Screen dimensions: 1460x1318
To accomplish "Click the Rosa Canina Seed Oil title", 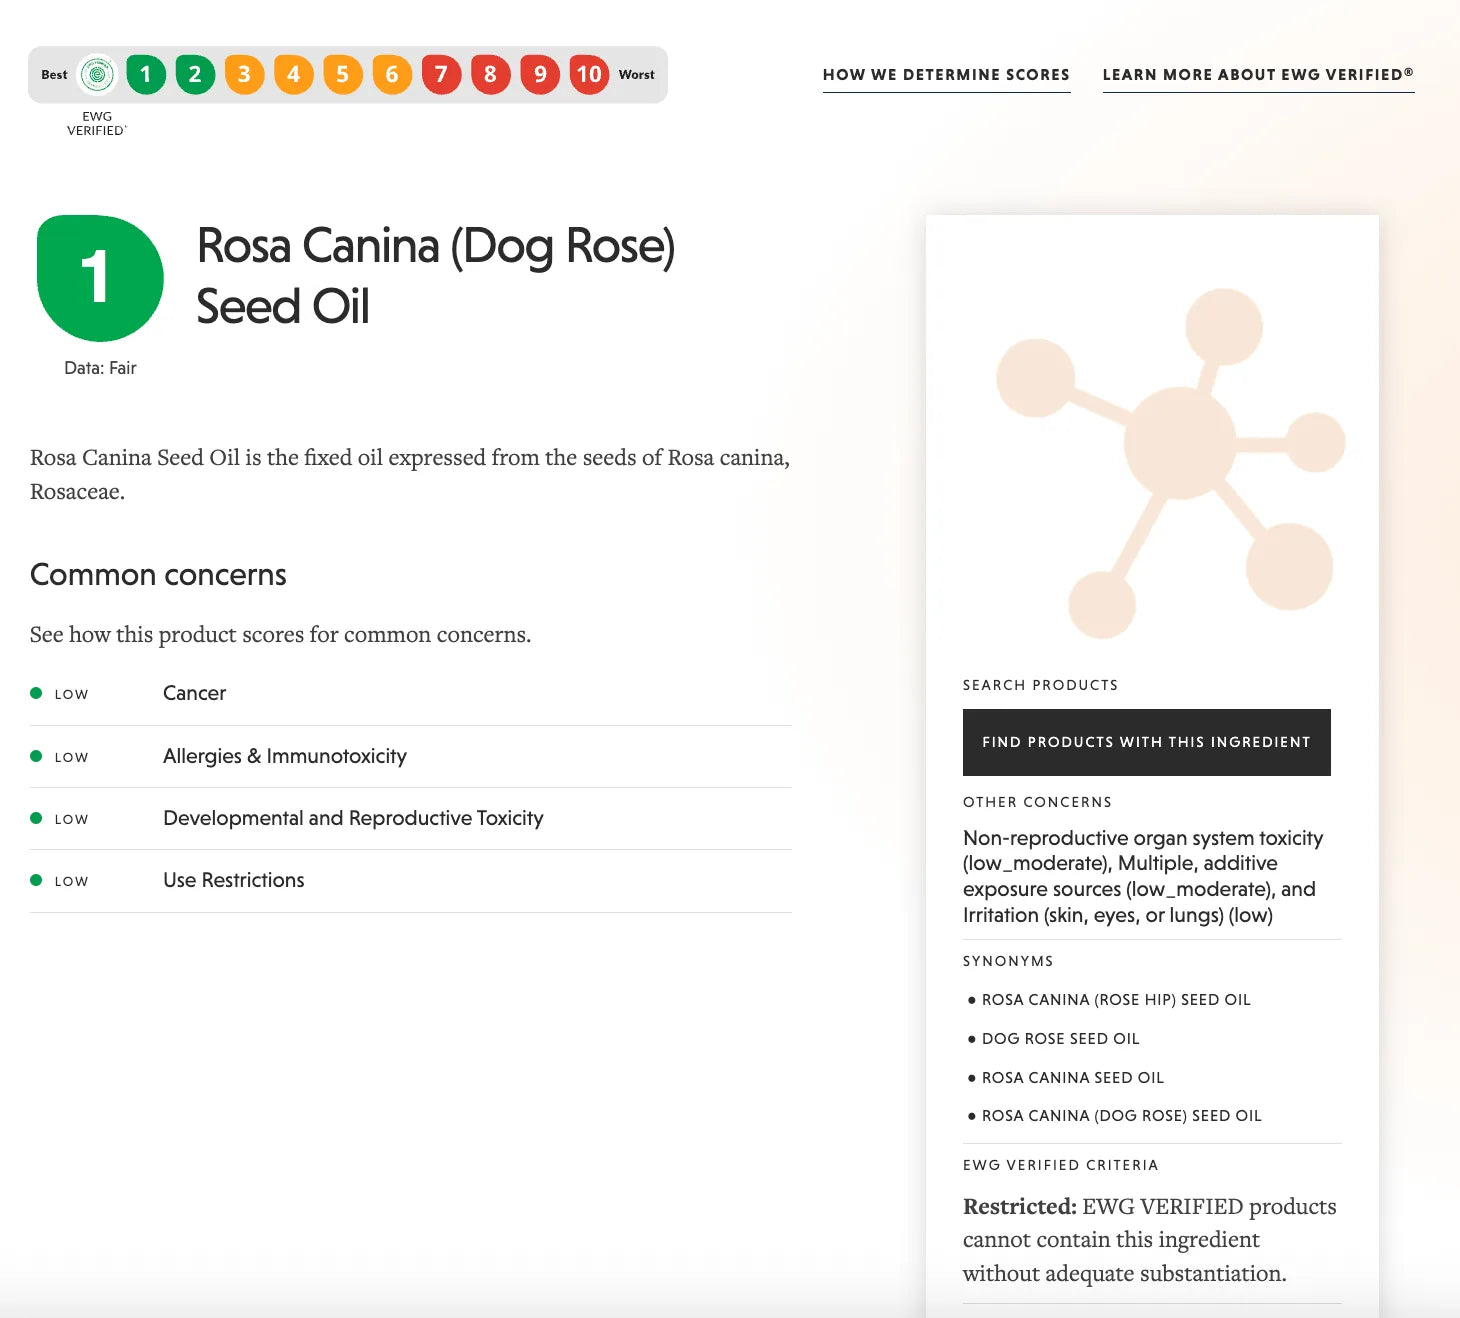I will [436, 276].
